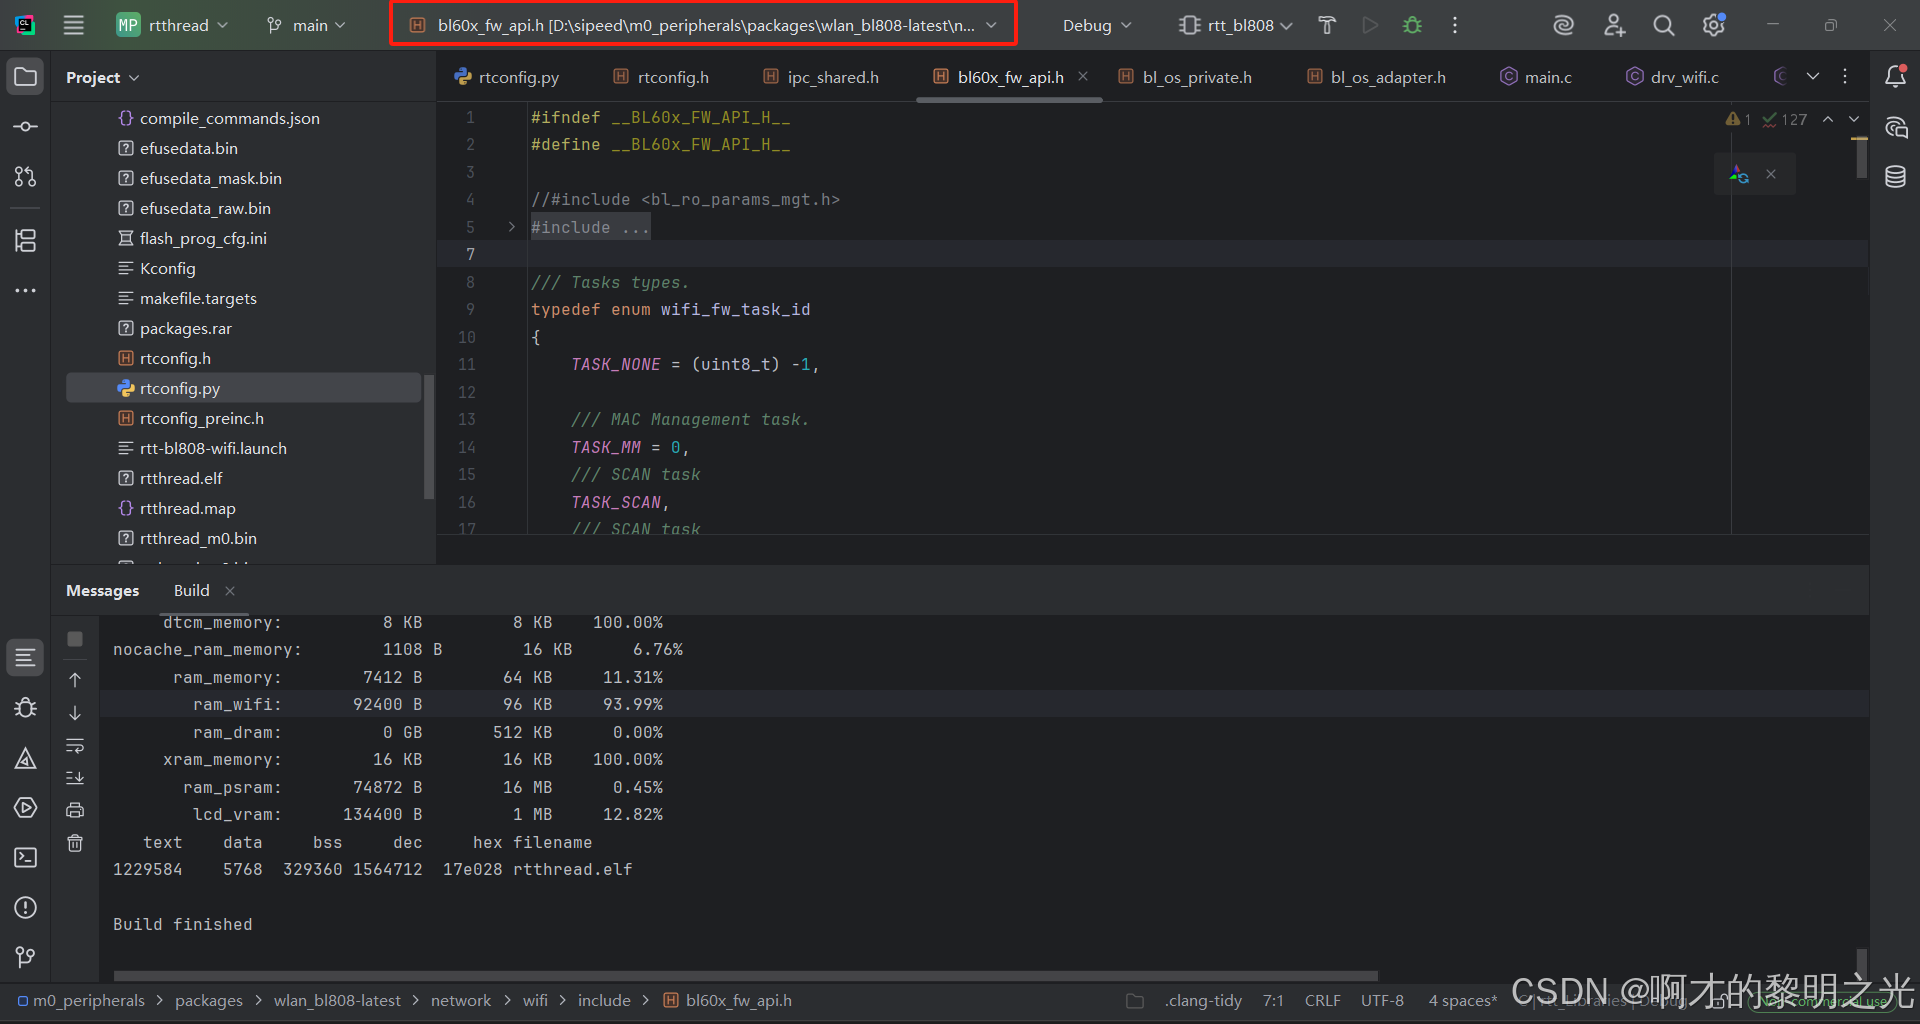Image resolution: width=1920 pixels, height=1024 pixels.
Task: Expand the collapsed #include fold on line 5
Action: click(x=512, y=227)
